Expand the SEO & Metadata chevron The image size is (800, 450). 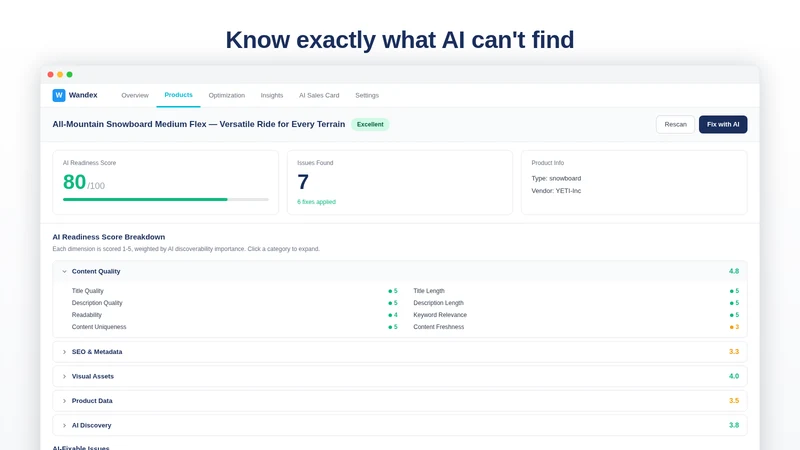64,352
